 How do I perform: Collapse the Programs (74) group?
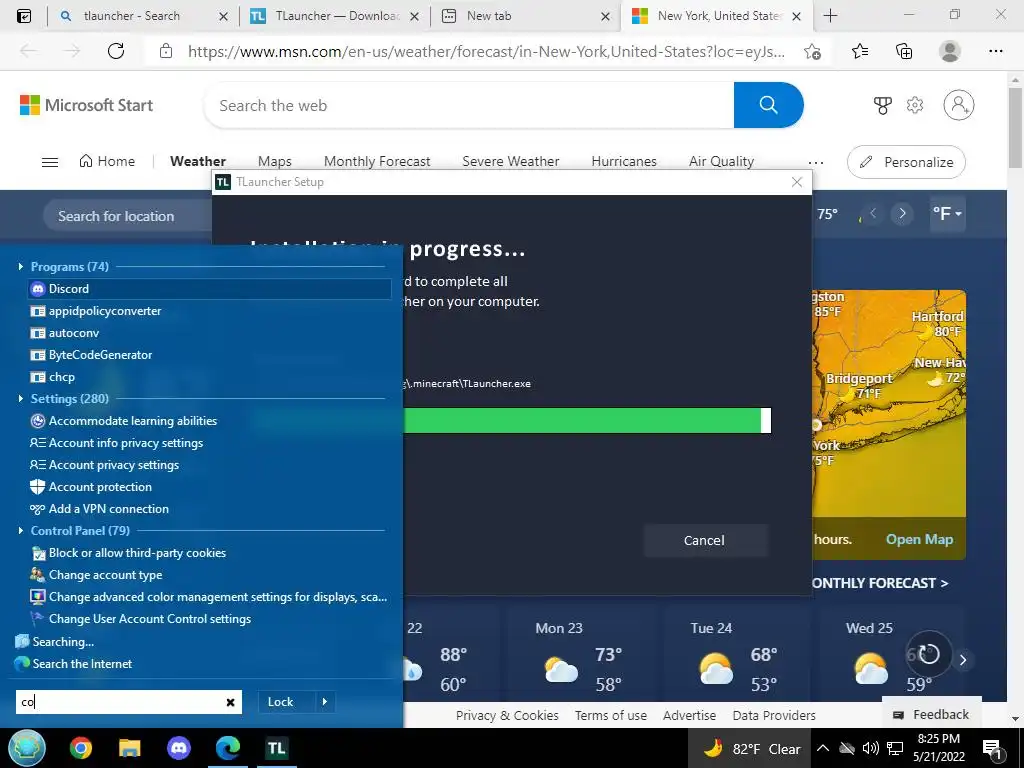coord(21,266)
